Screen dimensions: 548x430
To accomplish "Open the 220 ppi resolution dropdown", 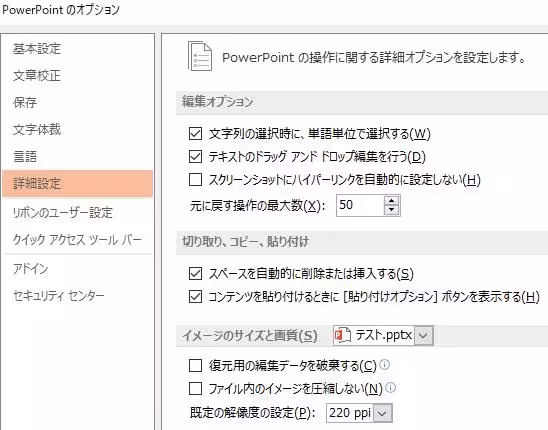I will 382,413.
